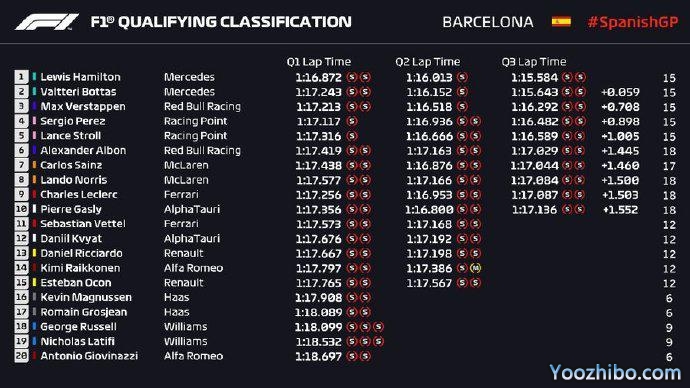The height and width of the screenshot is (388, 690).
Task: Open the Yoozhibo.com watermark link
Action: [x=615, y=372]
